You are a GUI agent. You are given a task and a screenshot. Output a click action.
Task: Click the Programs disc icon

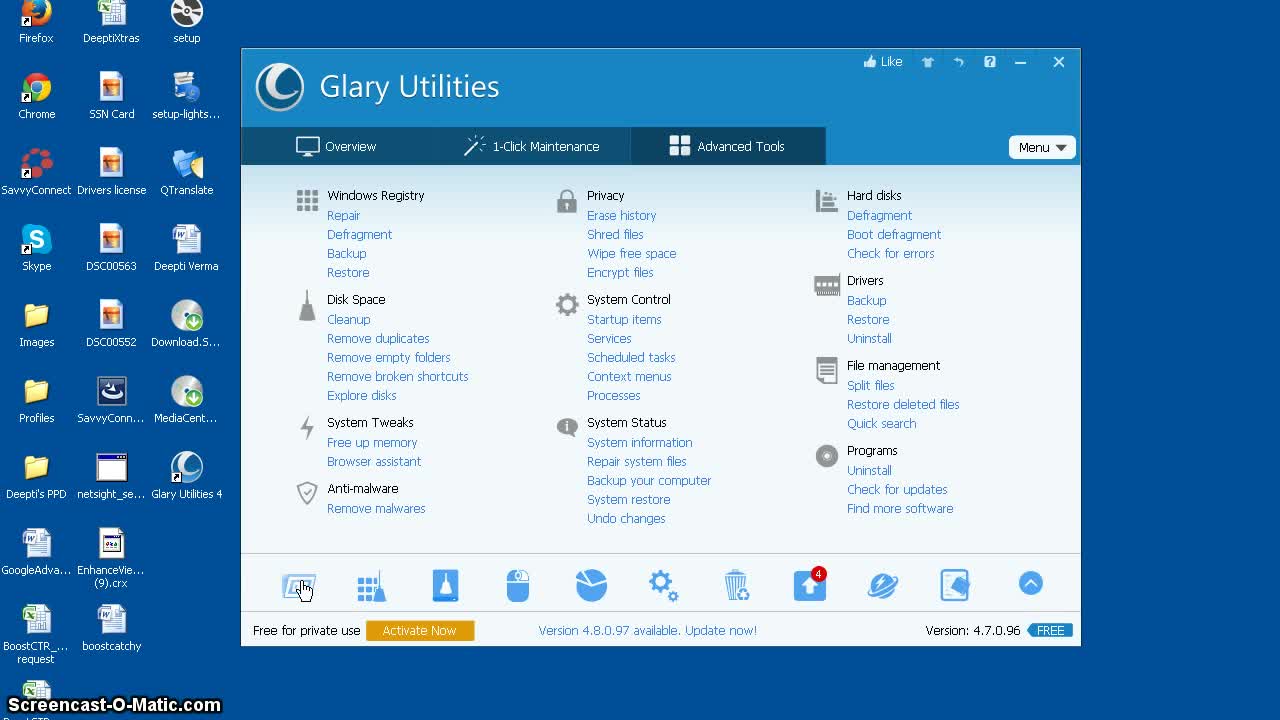click(x=827, y=456)
